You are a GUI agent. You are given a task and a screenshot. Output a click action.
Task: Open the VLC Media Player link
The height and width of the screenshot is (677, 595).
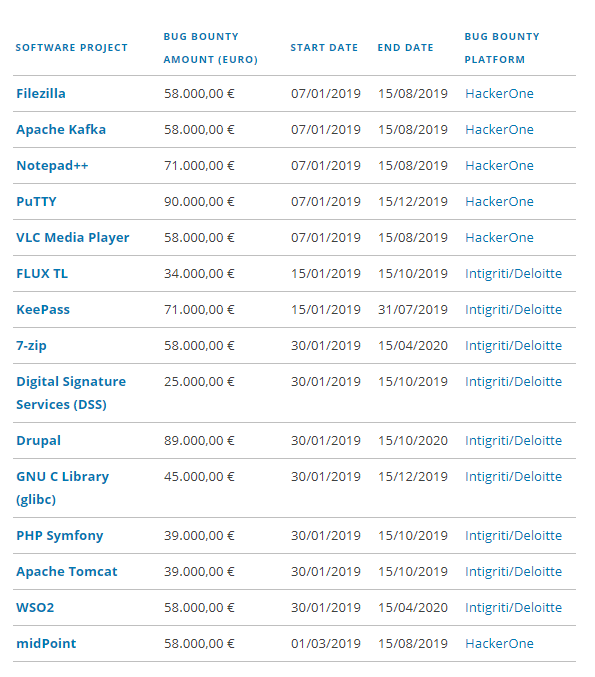coord(73,237)
